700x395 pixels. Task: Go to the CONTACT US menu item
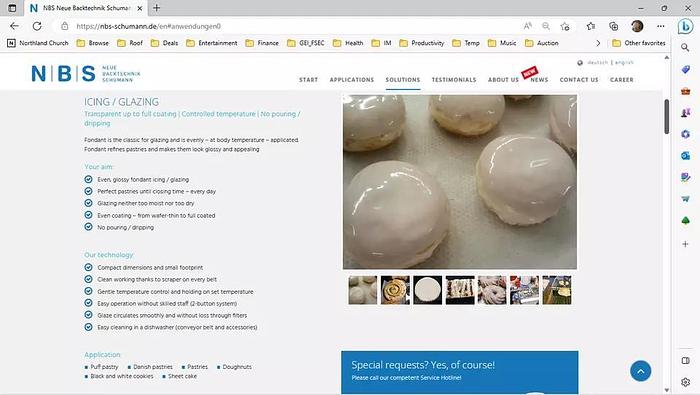pos(579,79)
